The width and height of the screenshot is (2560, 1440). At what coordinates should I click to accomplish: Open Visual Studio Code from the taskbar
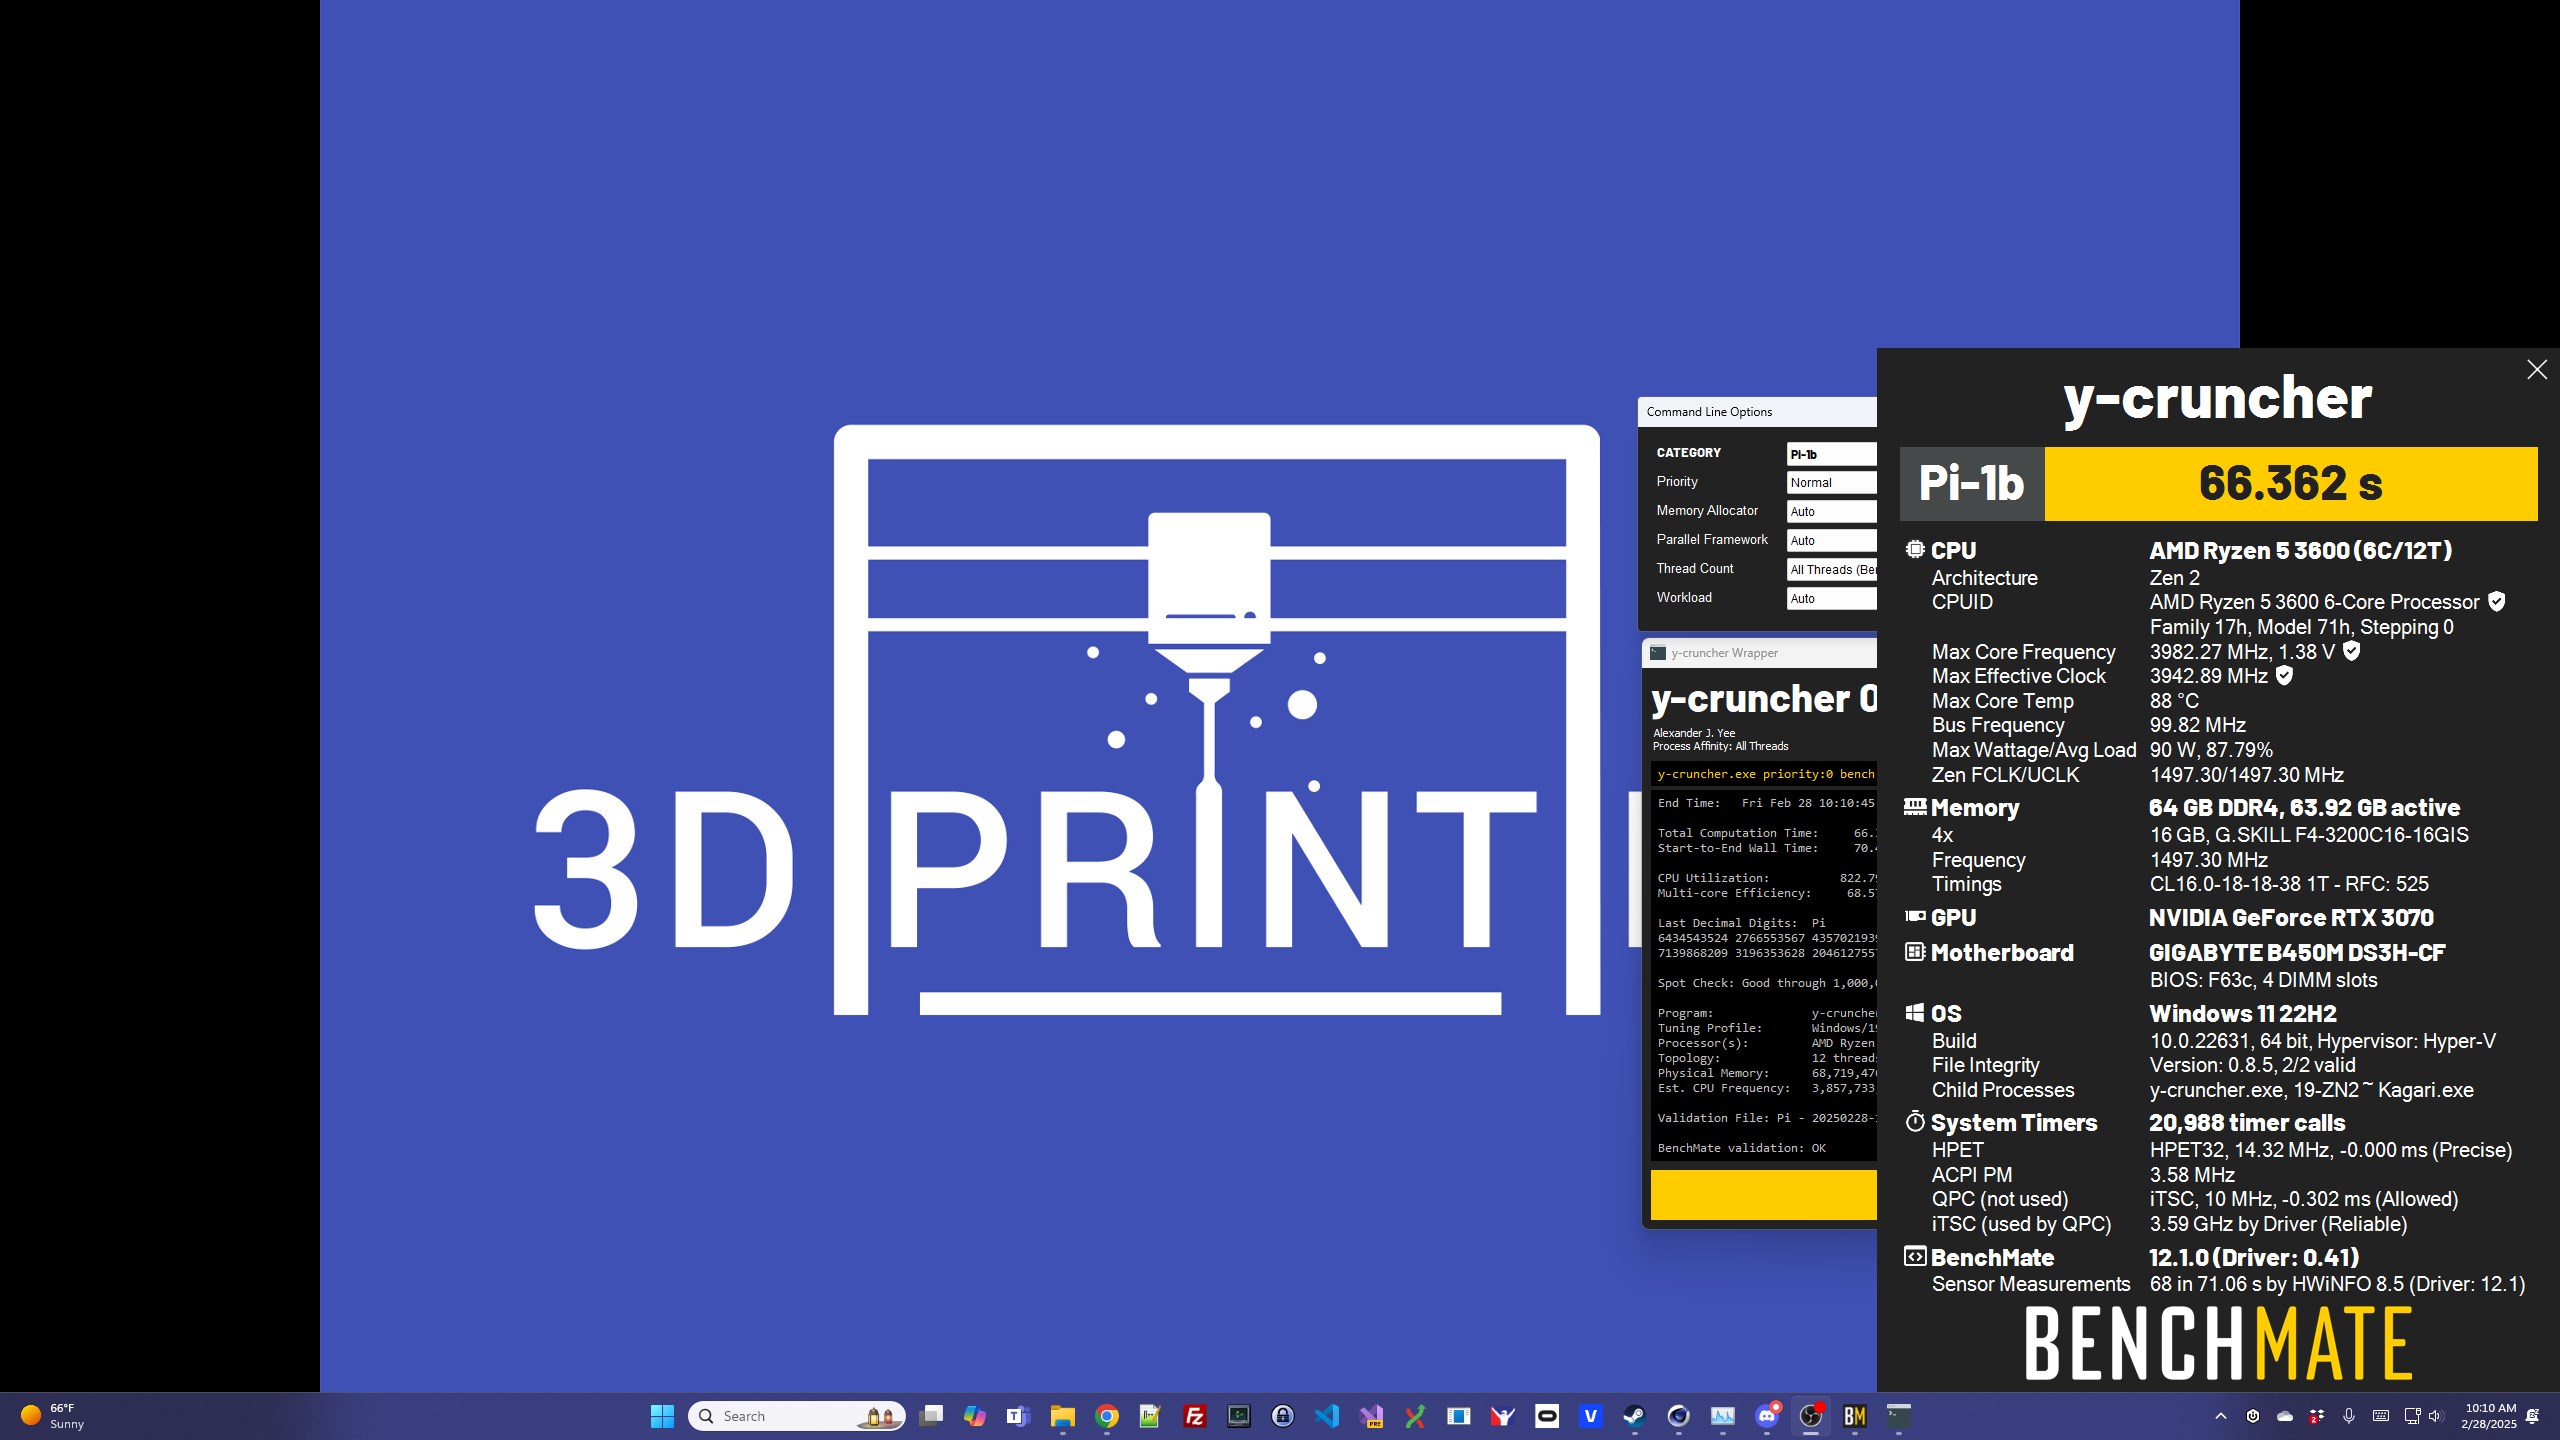click(1326, 1416)
